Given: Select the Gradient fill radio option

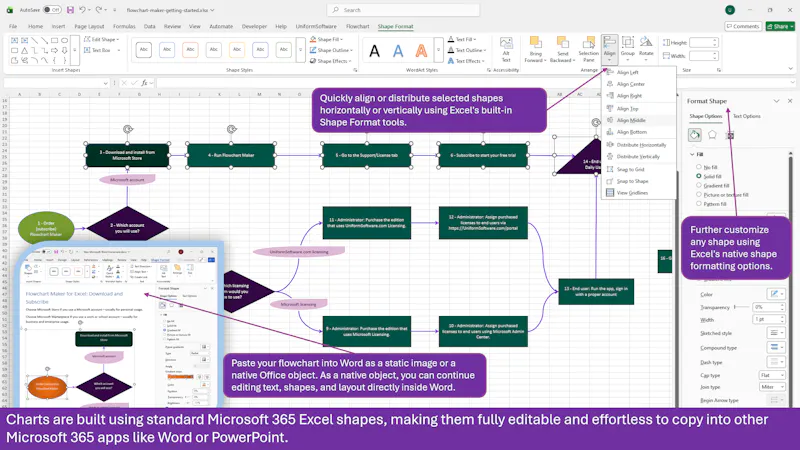Looking at the screenshot, I should coord(698,185).
